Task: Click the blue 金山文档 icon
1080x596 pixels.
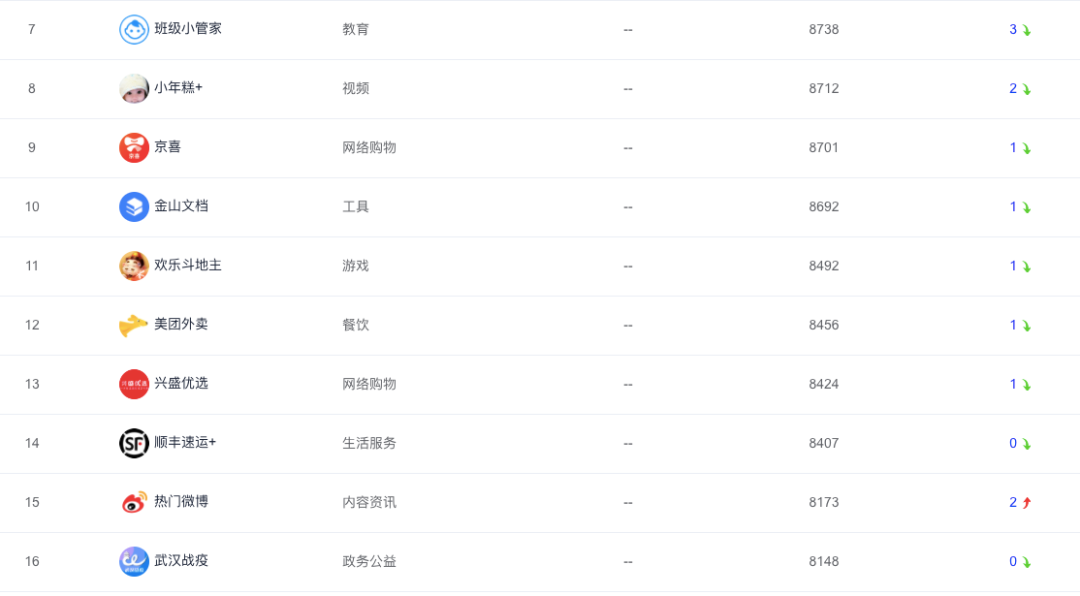Action: pos(134,207)
